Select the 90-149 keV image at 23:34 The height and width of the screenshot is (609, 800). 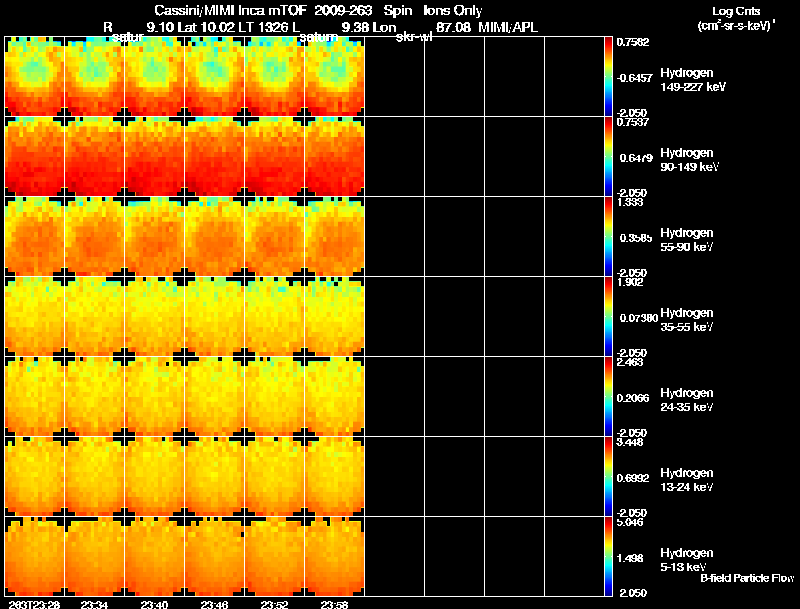tap(94, 157)
